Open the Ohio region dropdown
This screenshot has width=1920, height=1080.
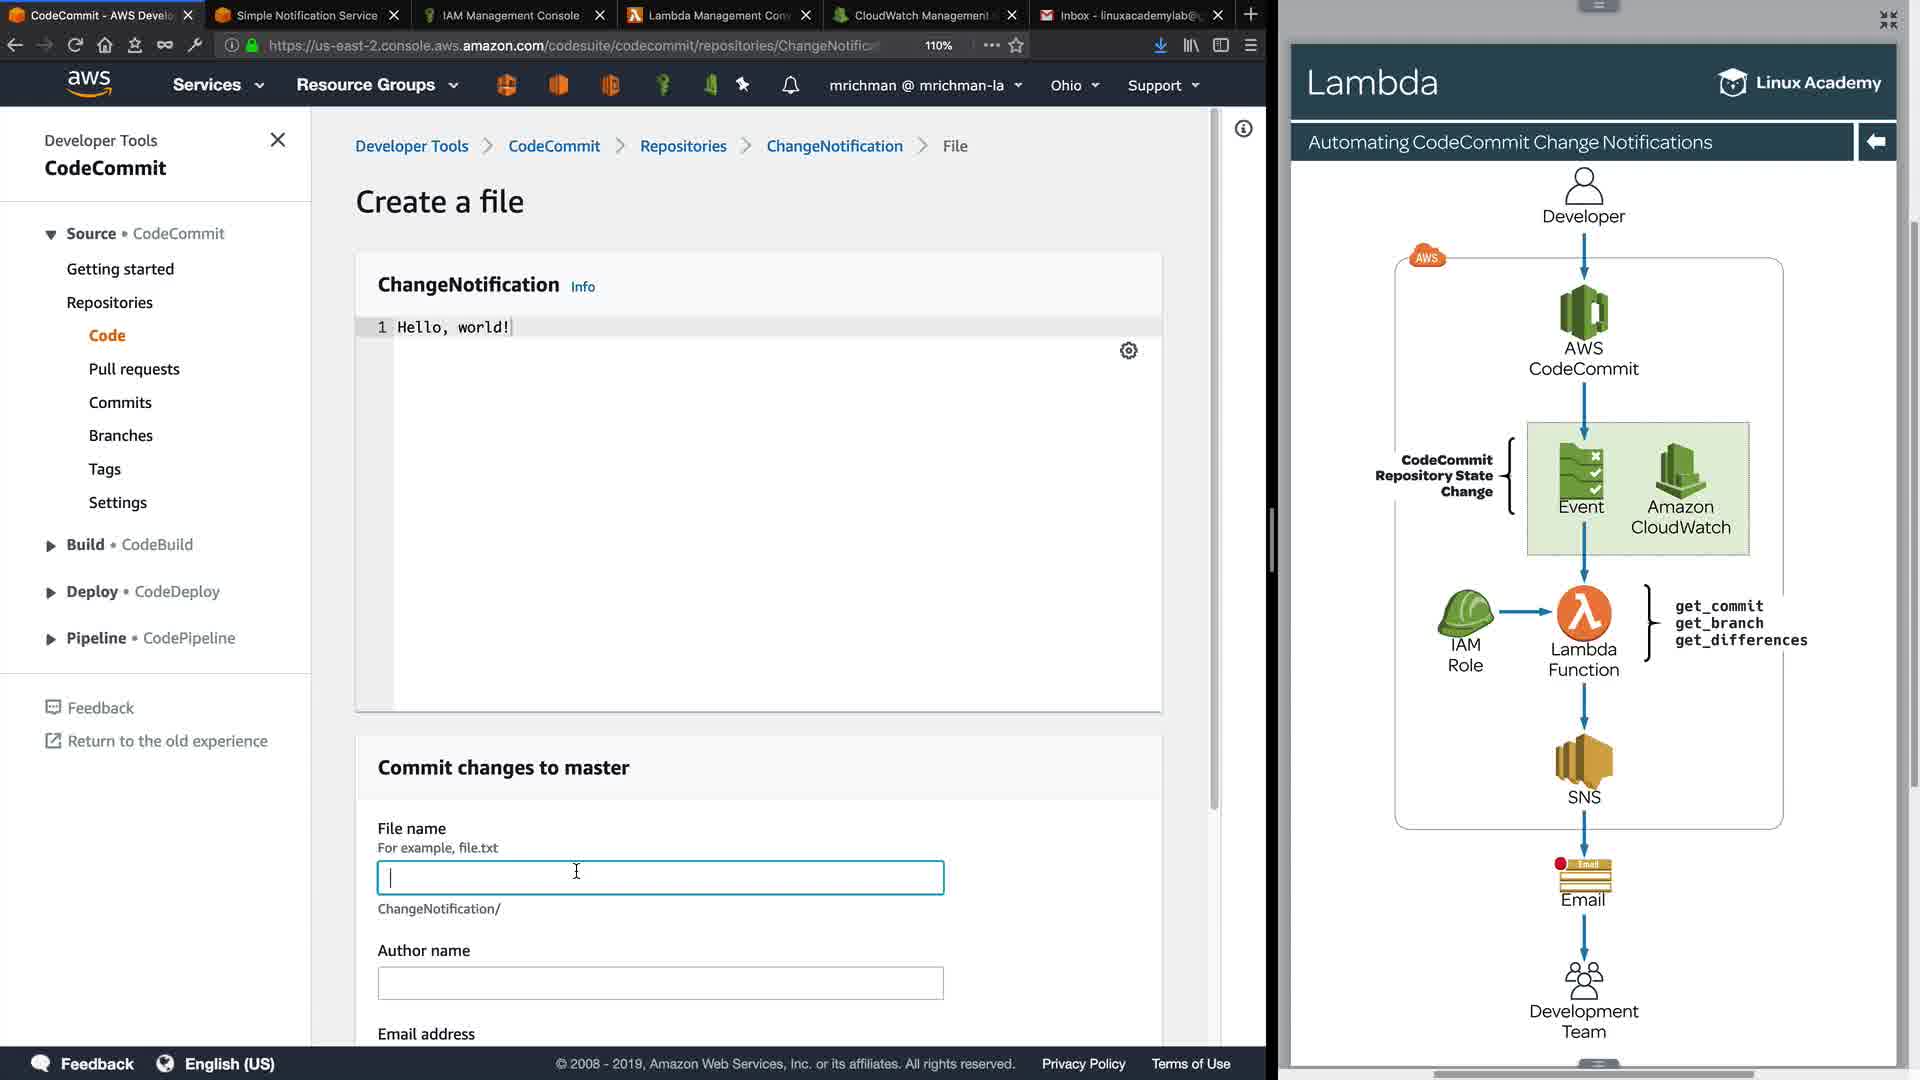point(1074,85)
